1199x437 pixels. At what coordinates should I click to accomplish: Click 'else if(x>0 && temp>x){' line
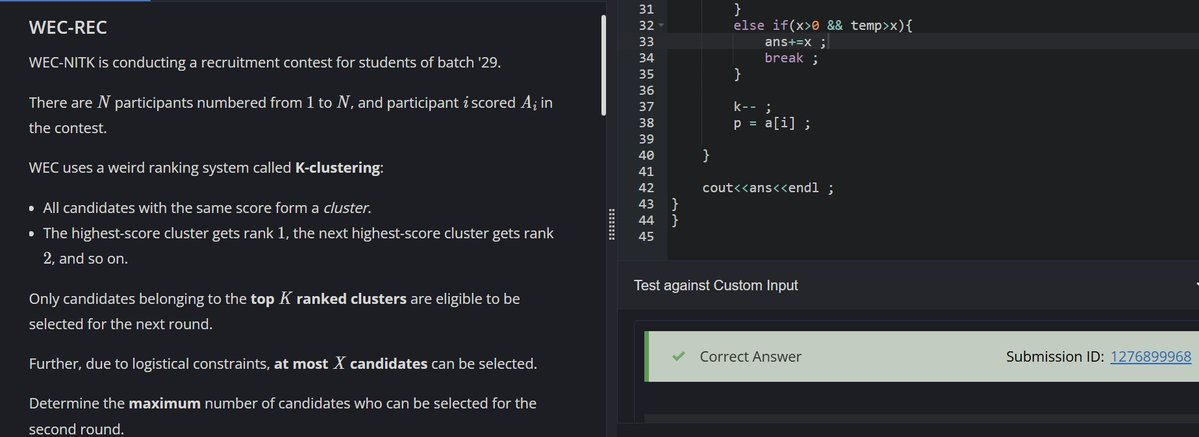[823, 26]
